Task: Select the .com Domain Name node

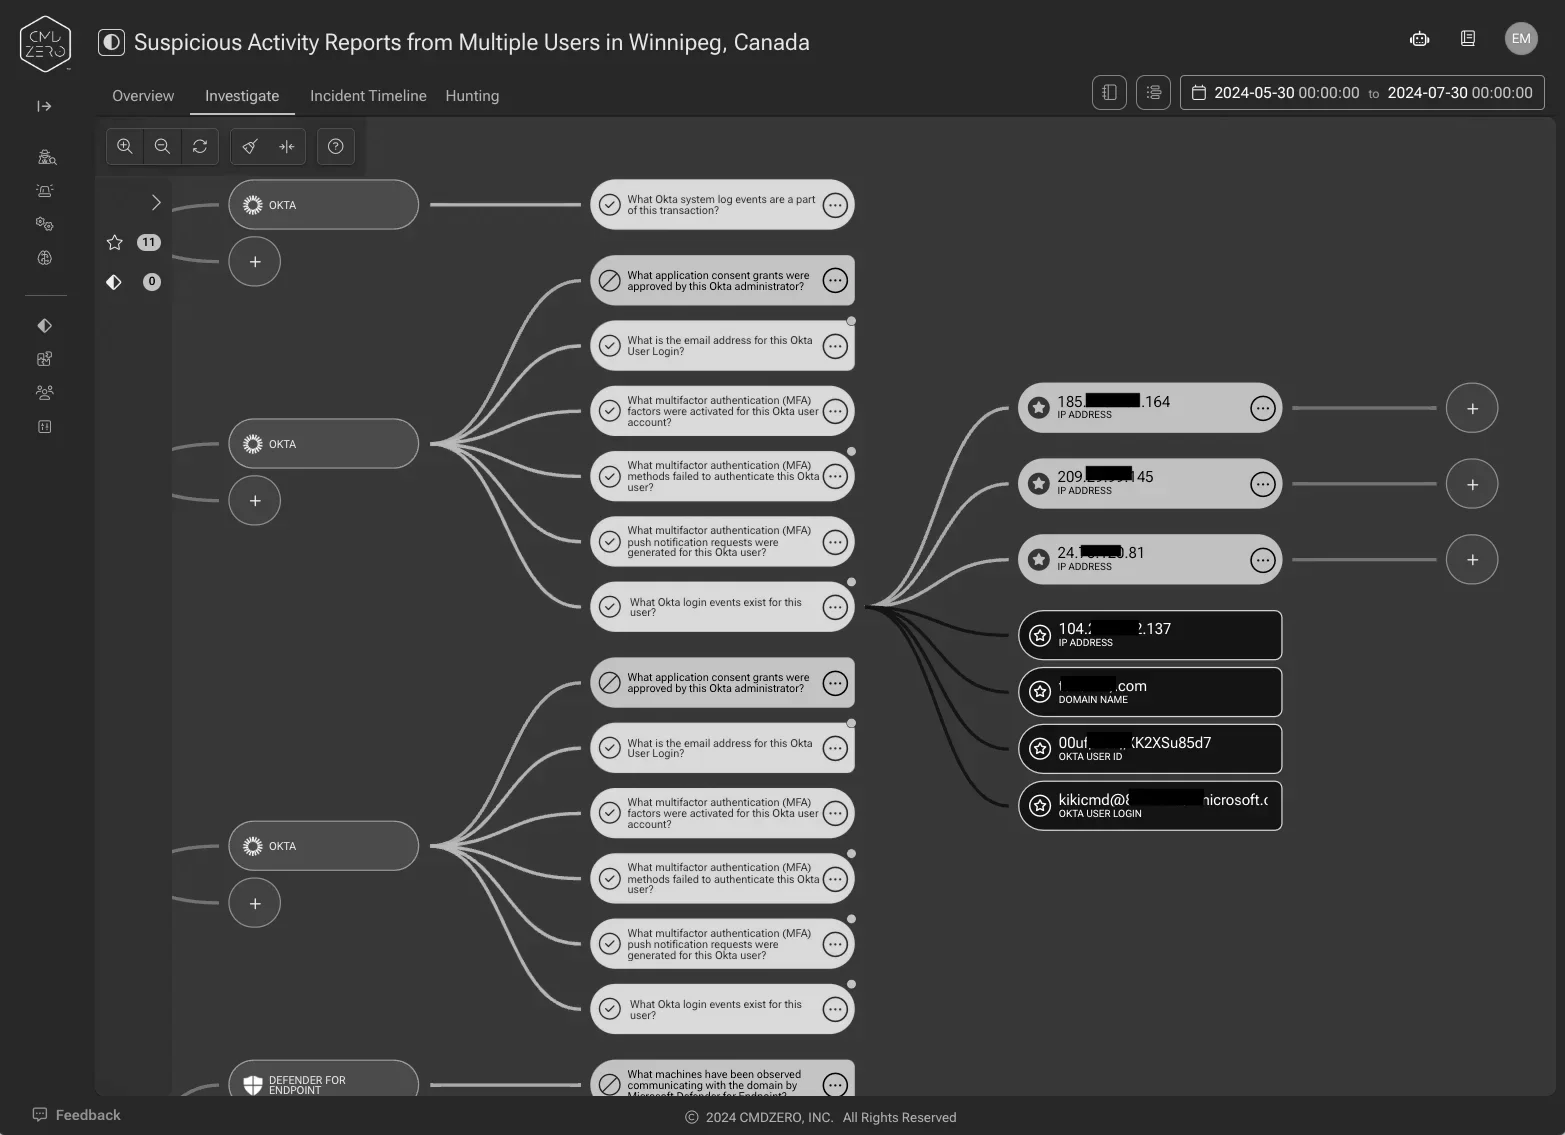Action: click(1150, 692)
